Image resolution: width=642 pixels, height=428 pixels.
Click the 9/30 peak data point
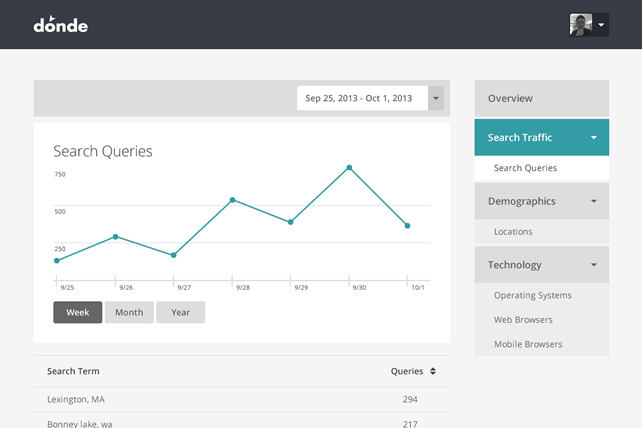click(349, 167)
